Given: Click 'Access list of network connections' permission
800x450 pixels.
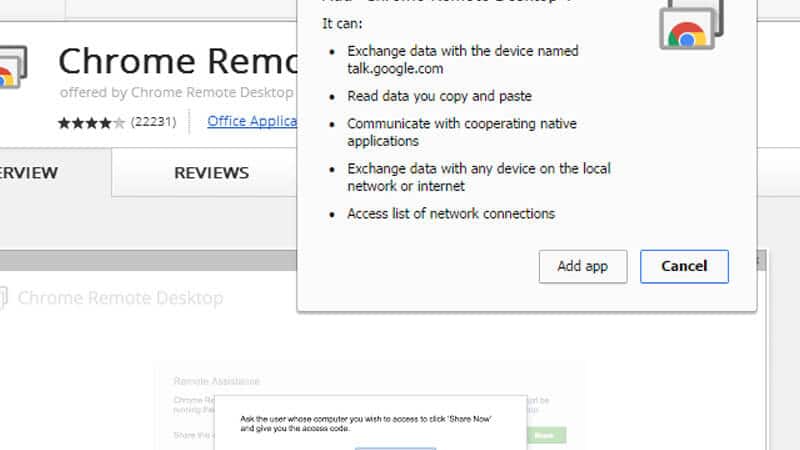Looking at the screenshot, I should pyautogui.click(x=451, y=213).
